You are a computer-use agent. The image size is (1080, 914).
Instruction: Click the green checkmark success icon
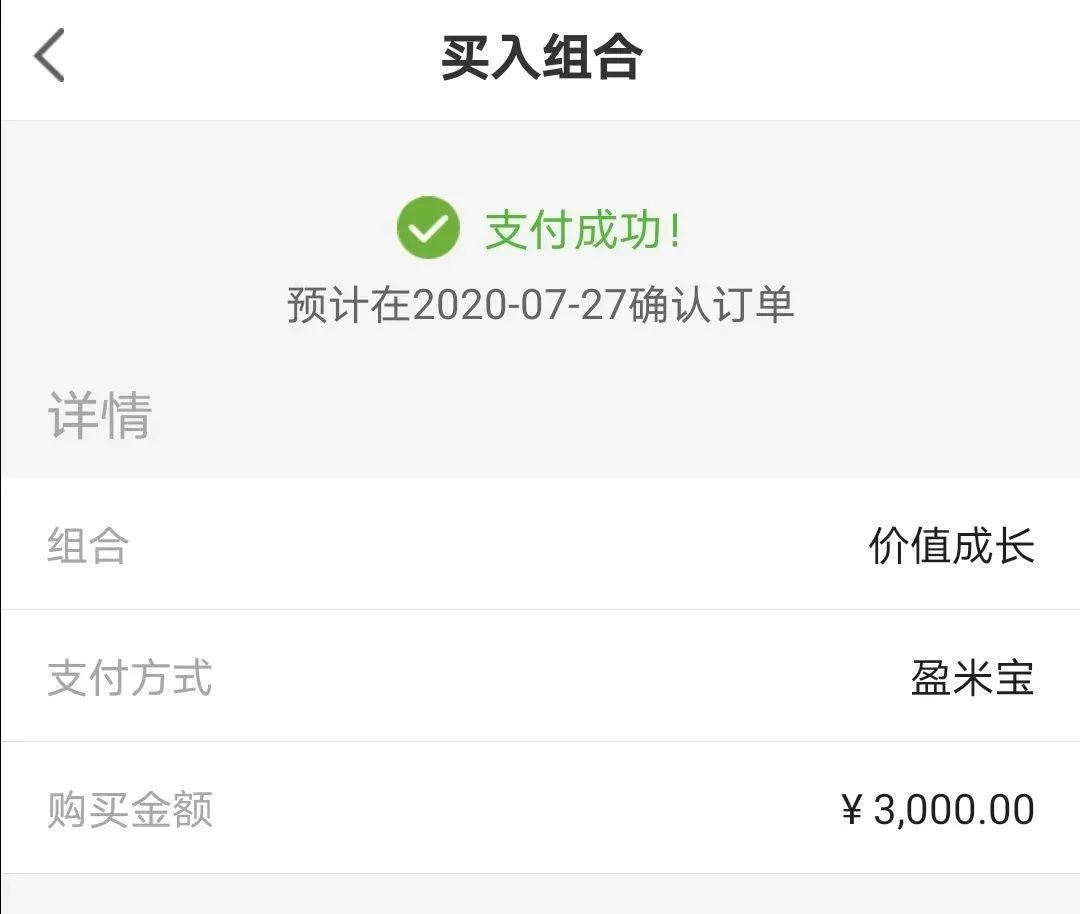click(428, 229)
